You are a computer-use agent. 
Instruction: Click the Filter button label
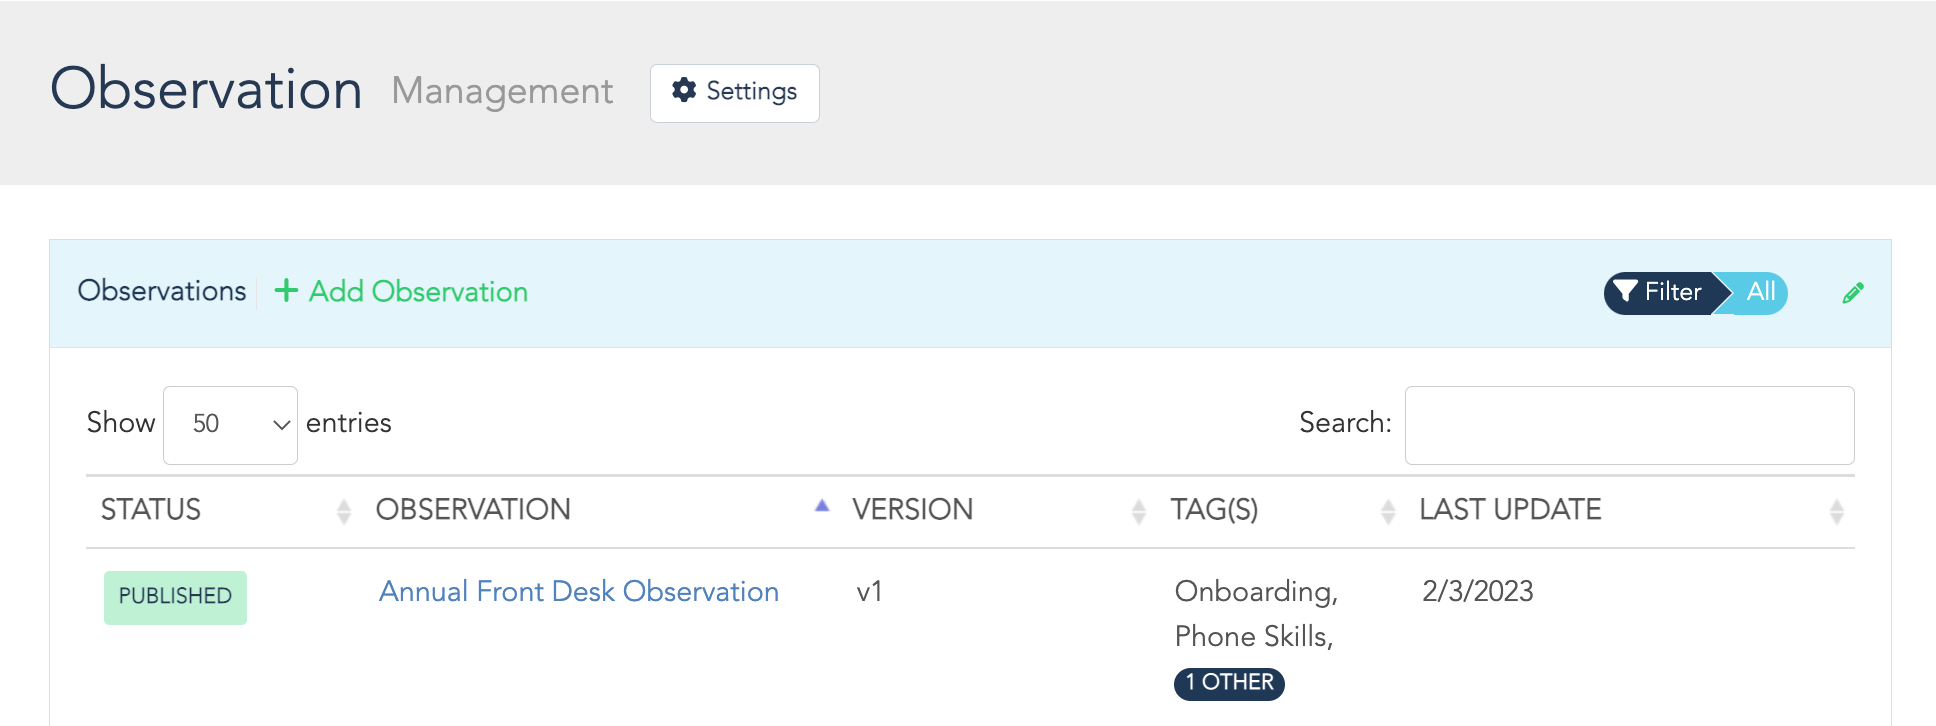(1673, 292)
